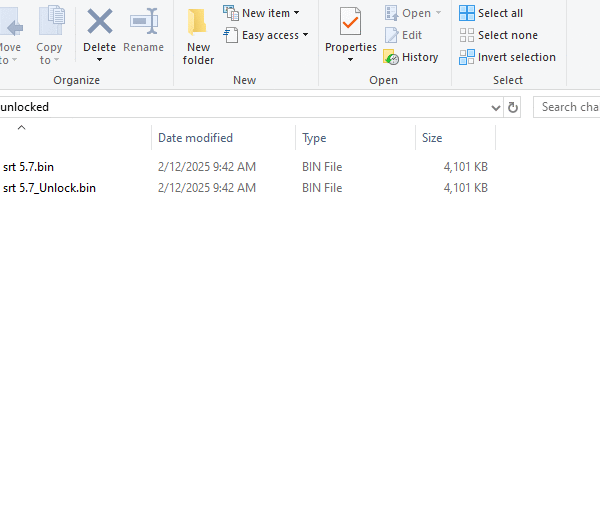Expand the Delete dropdown arrow
The width and height of the screenshot is (600, 528).
coord(99,60)
